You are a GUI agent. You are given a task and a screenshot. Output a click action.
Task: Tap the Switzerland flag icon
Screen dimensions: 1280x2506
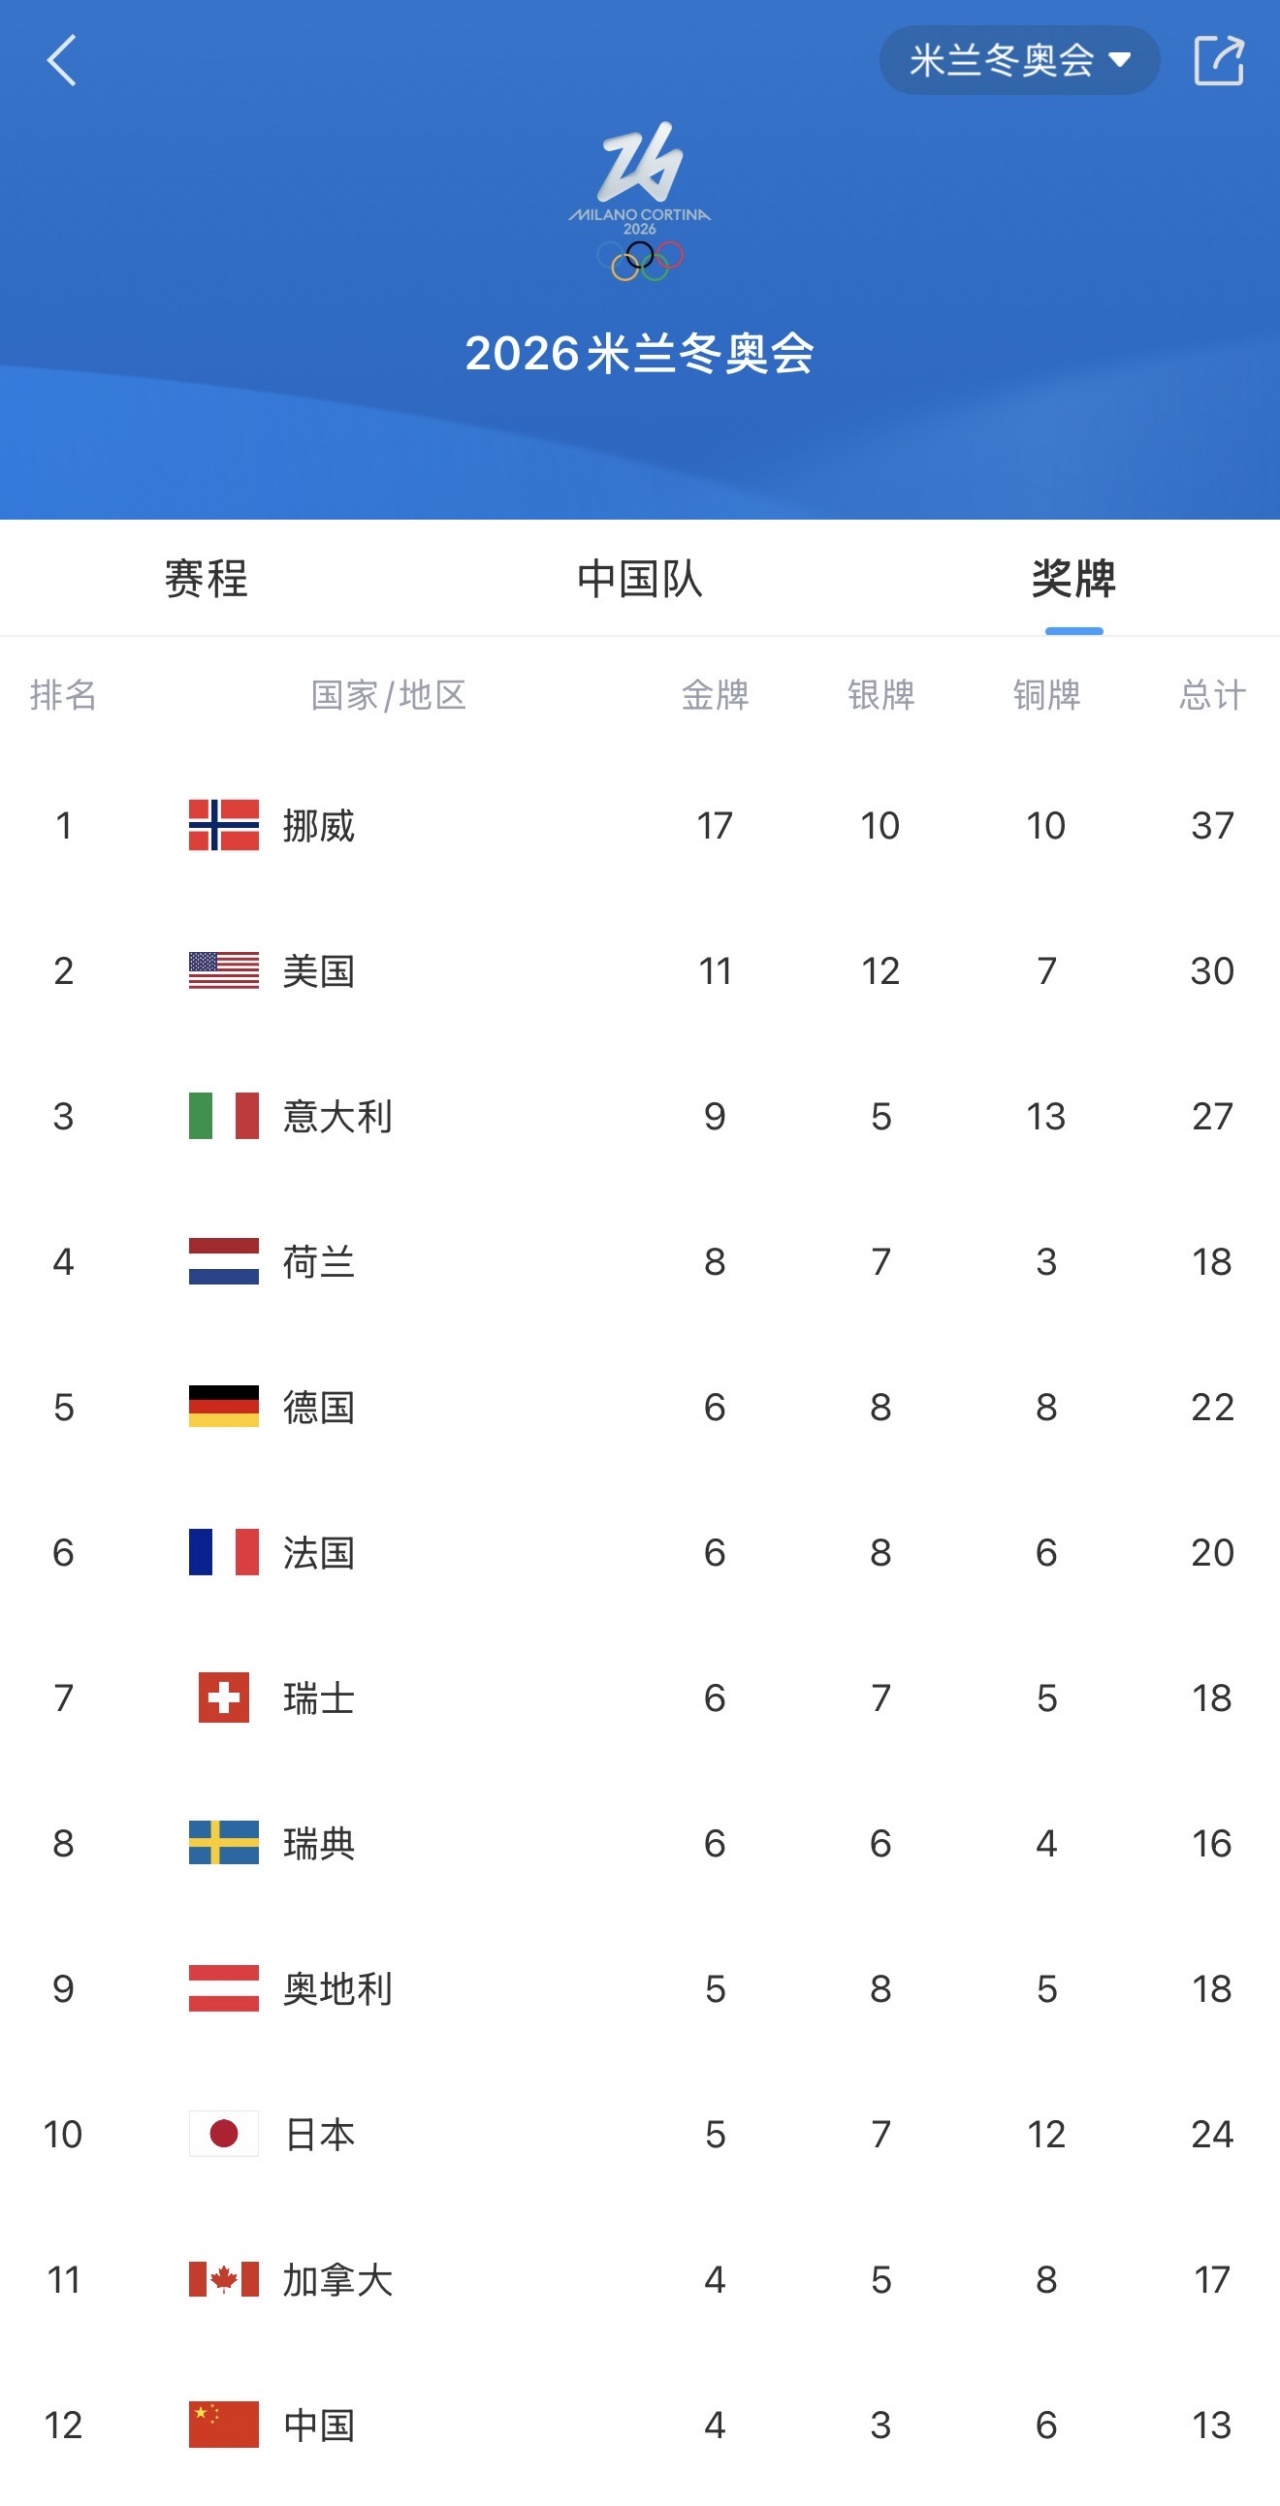click(x=224, y=1697)
